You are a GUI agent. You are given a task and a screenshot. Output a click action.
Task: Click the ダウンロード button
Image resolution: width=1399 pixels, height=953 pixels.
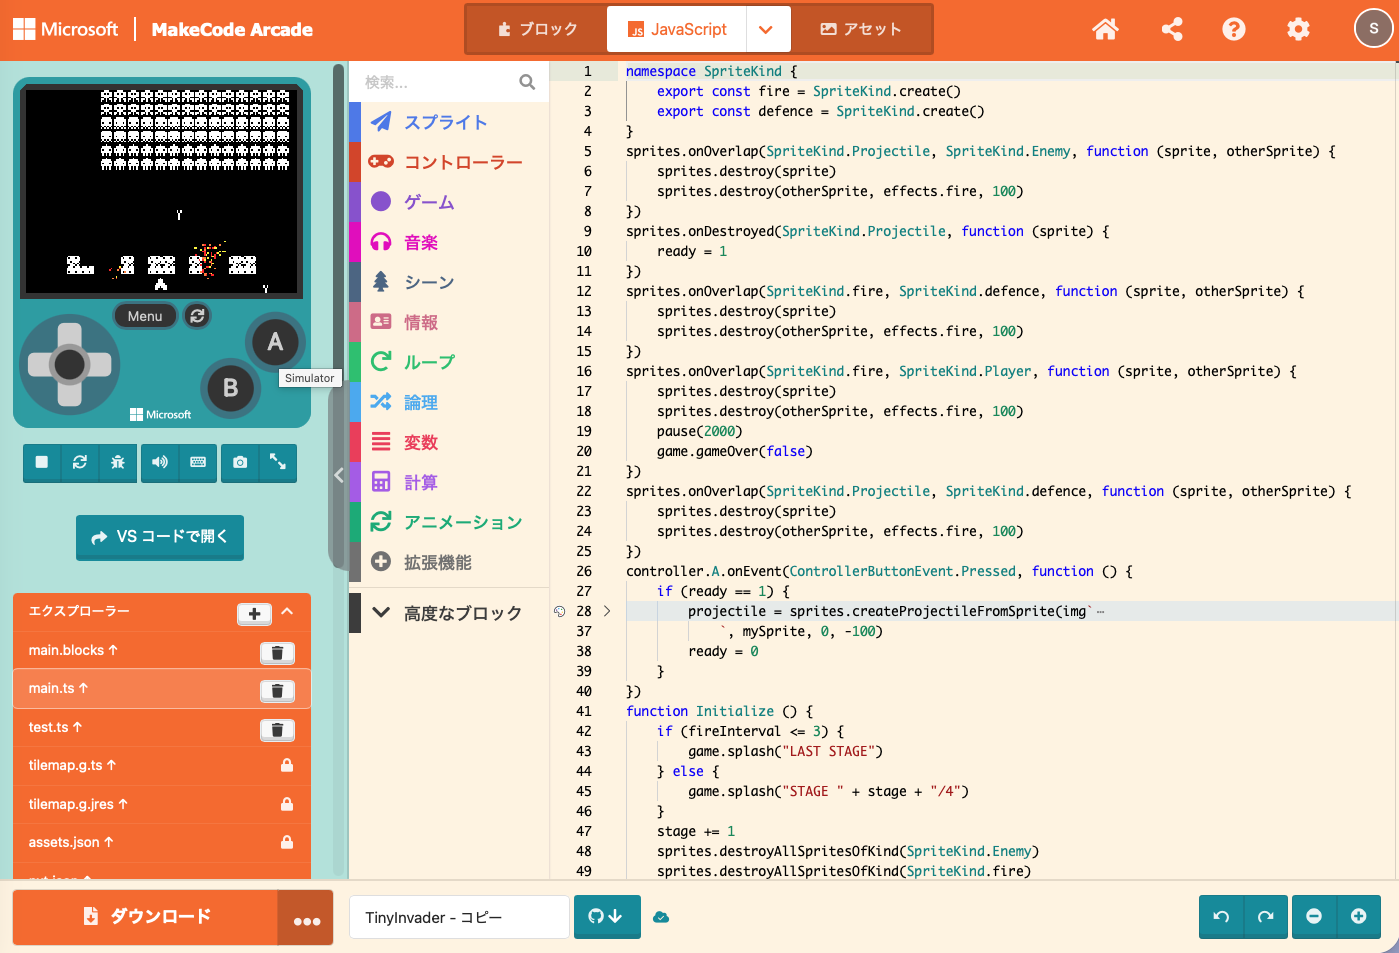tap(146, 916)
